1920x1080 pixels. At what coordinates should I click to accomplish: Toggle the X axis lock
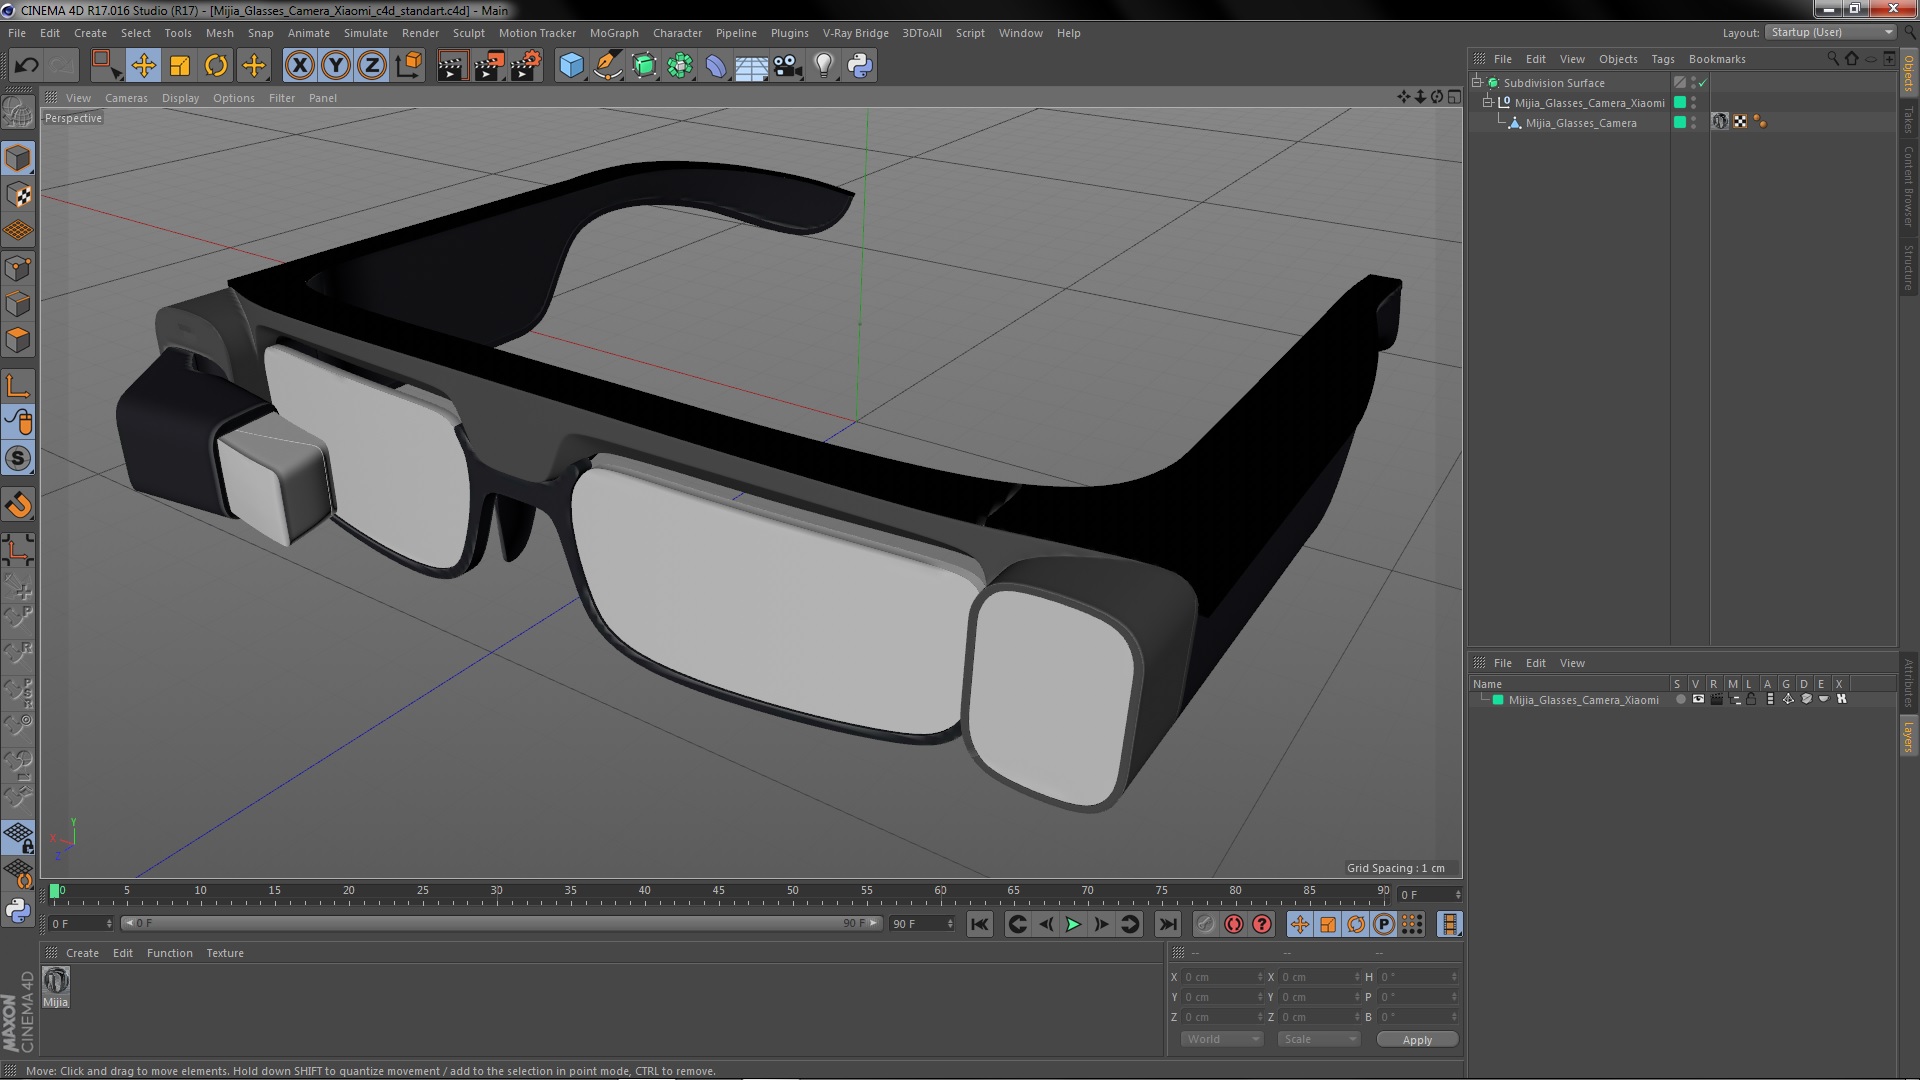coord(299,66)
